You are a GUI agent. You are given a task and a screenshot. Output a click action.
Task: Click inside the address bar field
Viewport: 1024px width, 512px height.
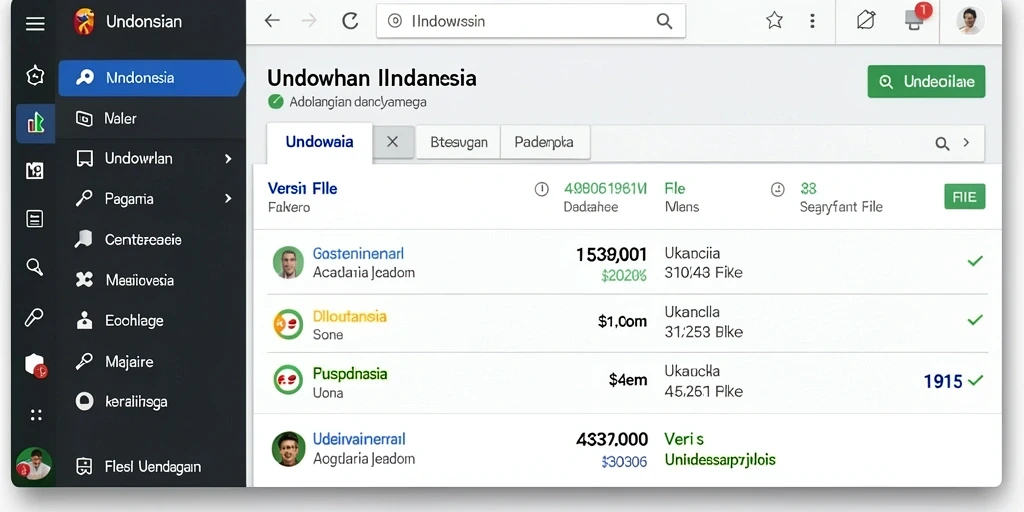coord(531,22)
